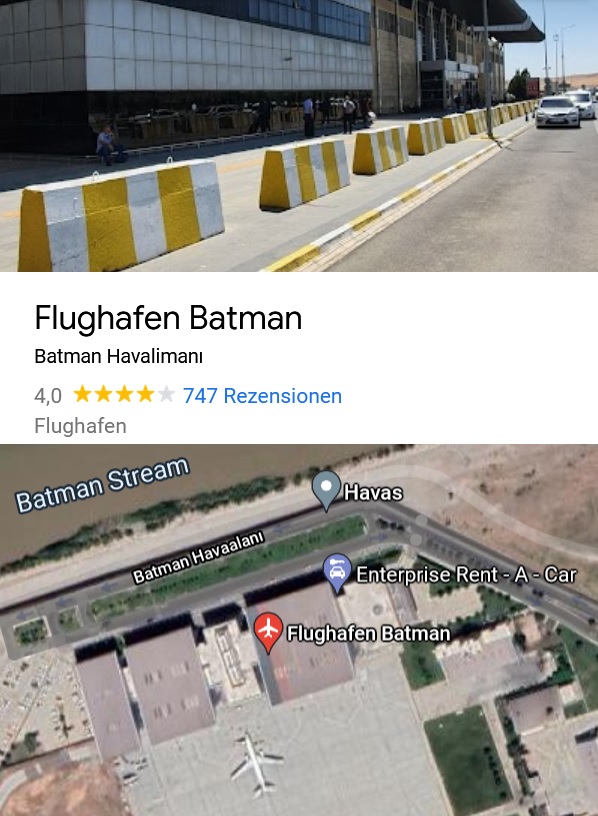Tap the red airplane pin for Flughafen Batman
Screen dimensions: 598x816
(268, 632)
